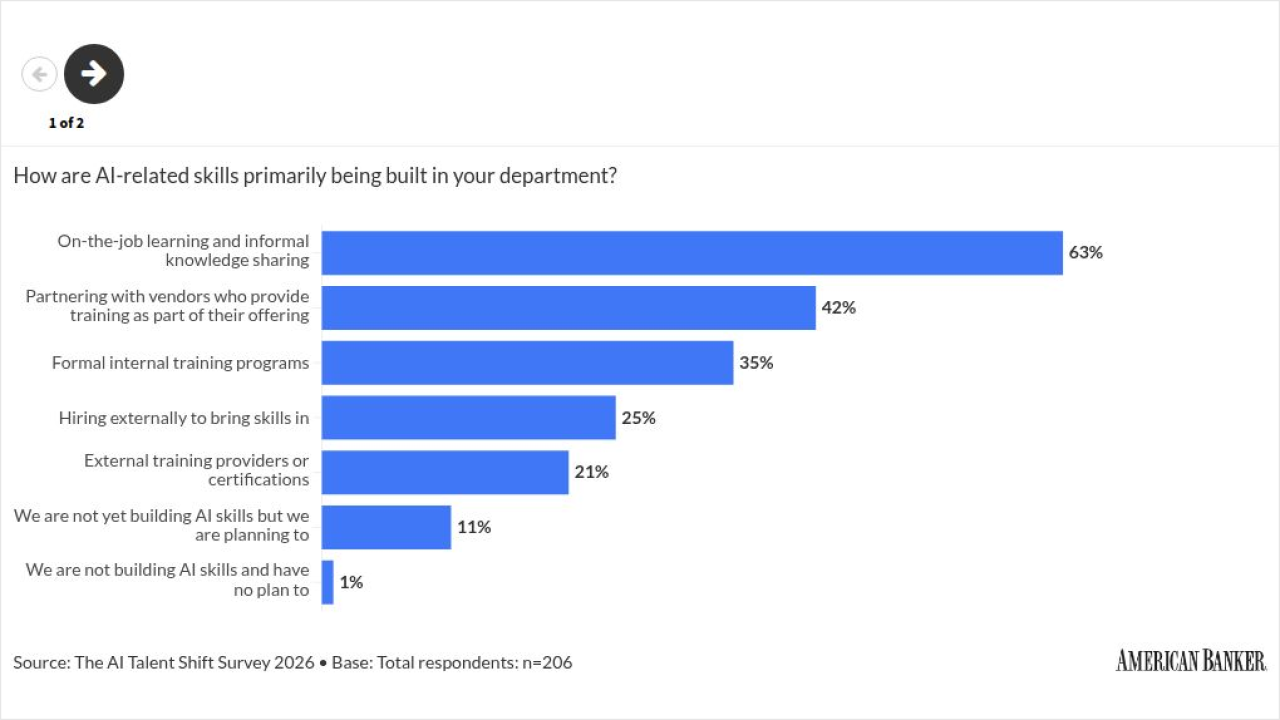Click the "Partnering with vendors" category label

coord(168,306)
